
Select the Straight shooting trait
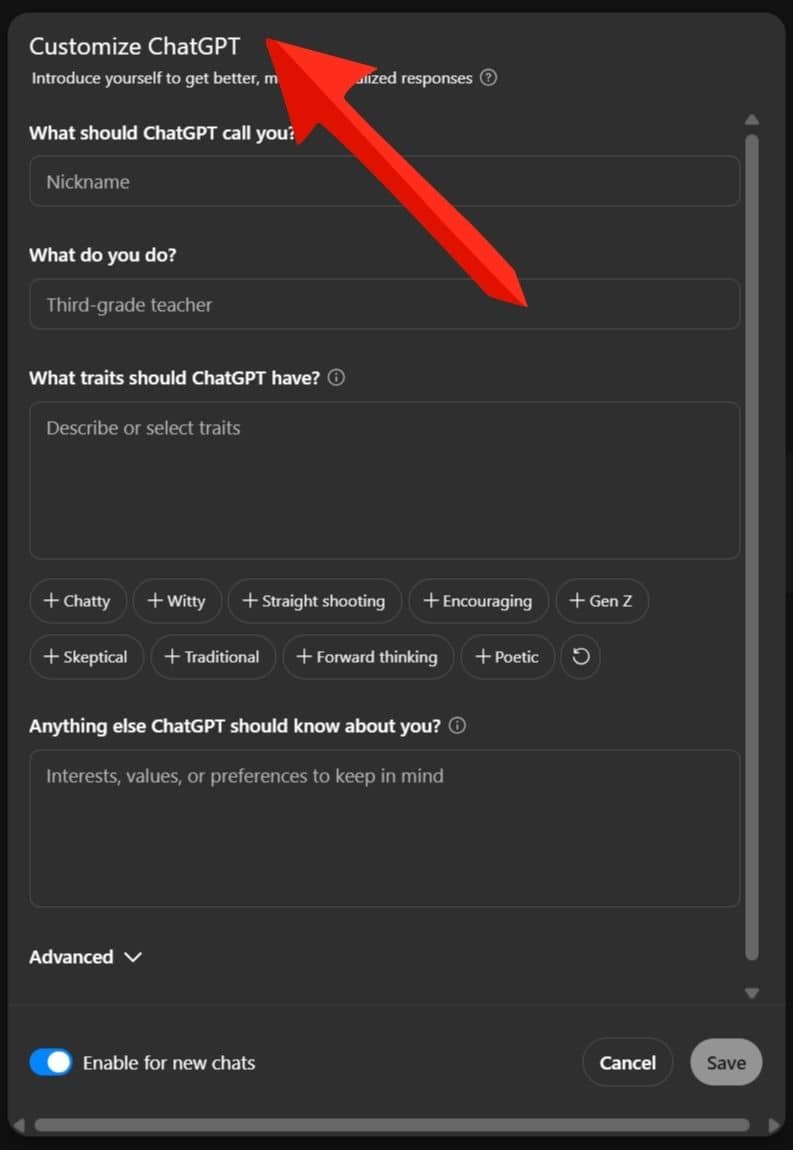[315, 601]
